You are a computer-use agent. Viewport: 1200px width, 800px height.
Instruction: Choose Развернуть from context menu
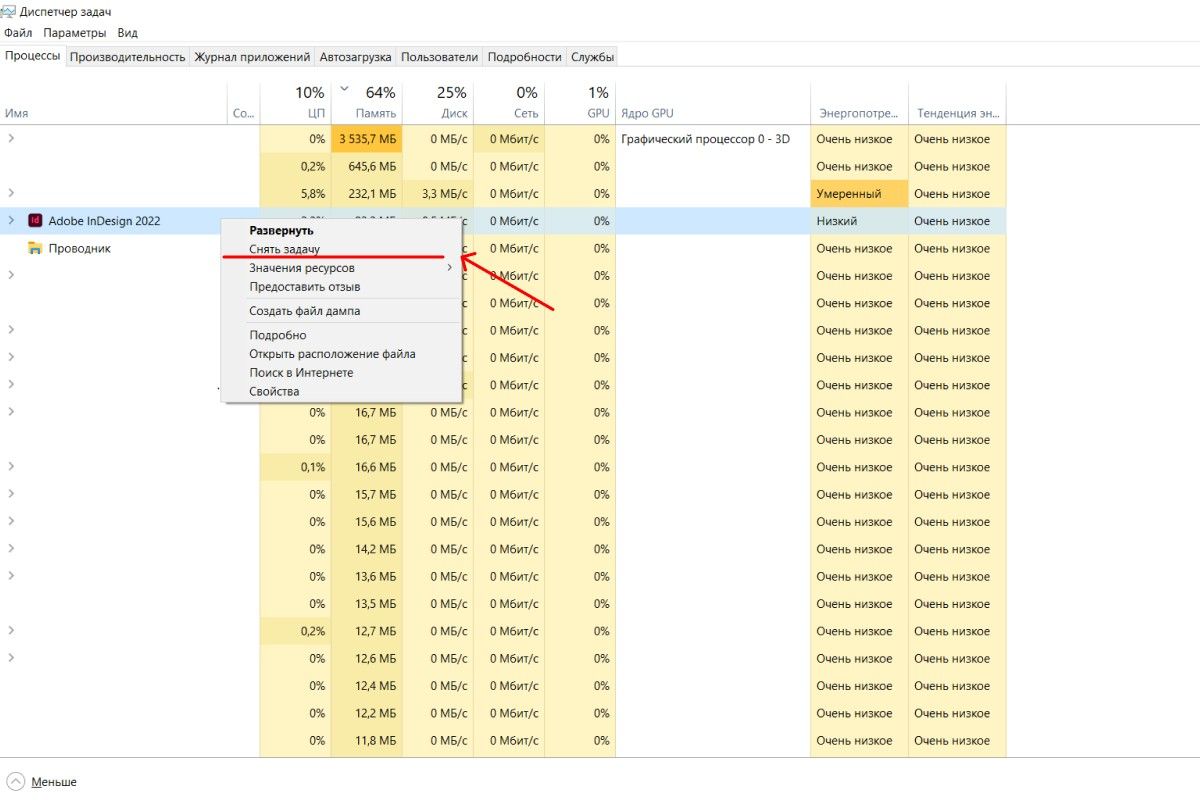click(x=281, y=230)
